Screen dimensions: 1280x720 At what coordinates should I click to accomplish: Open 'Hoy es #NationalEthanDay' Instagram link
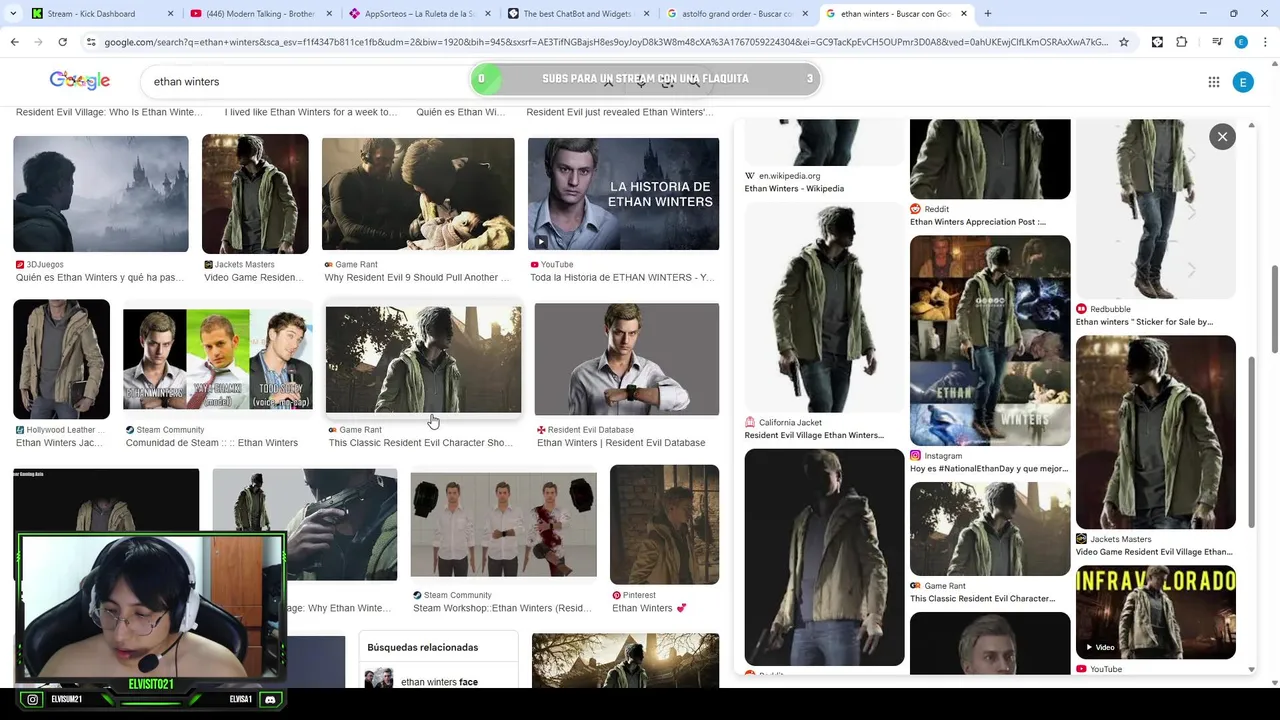pyautogui.click(x=989, y=468)
